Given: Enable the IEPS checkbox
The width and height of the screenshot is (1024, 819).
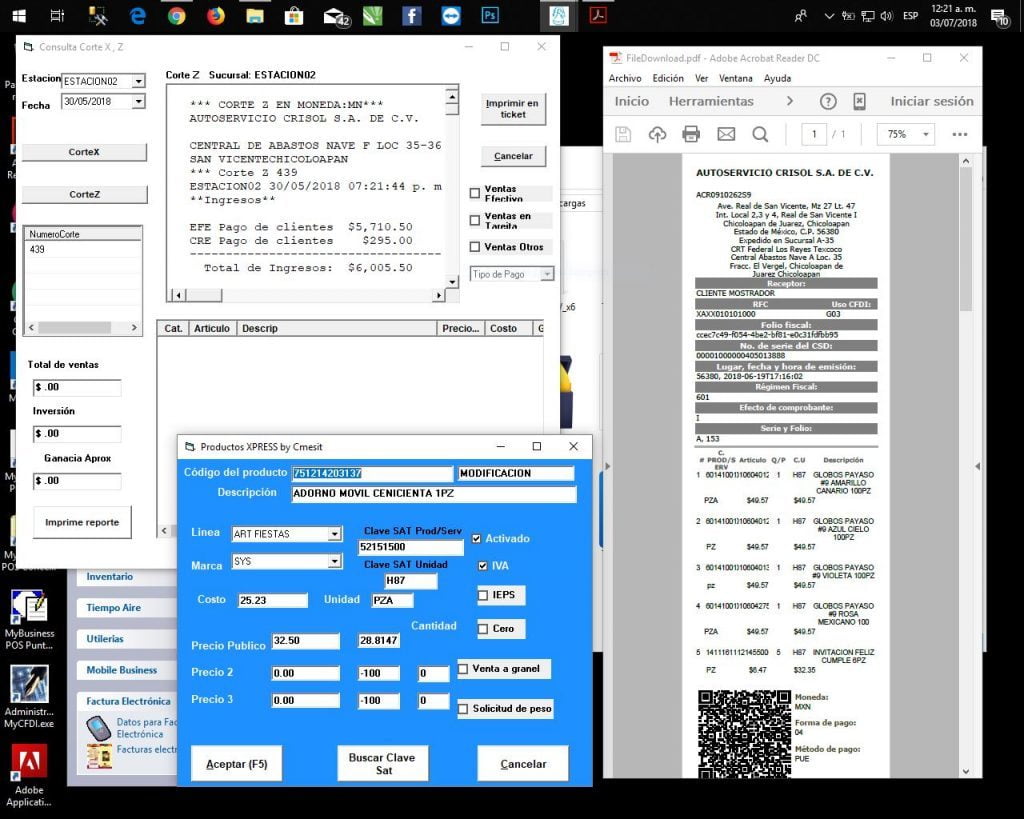Looking at the screenshot, I should [x=483, y=595].
